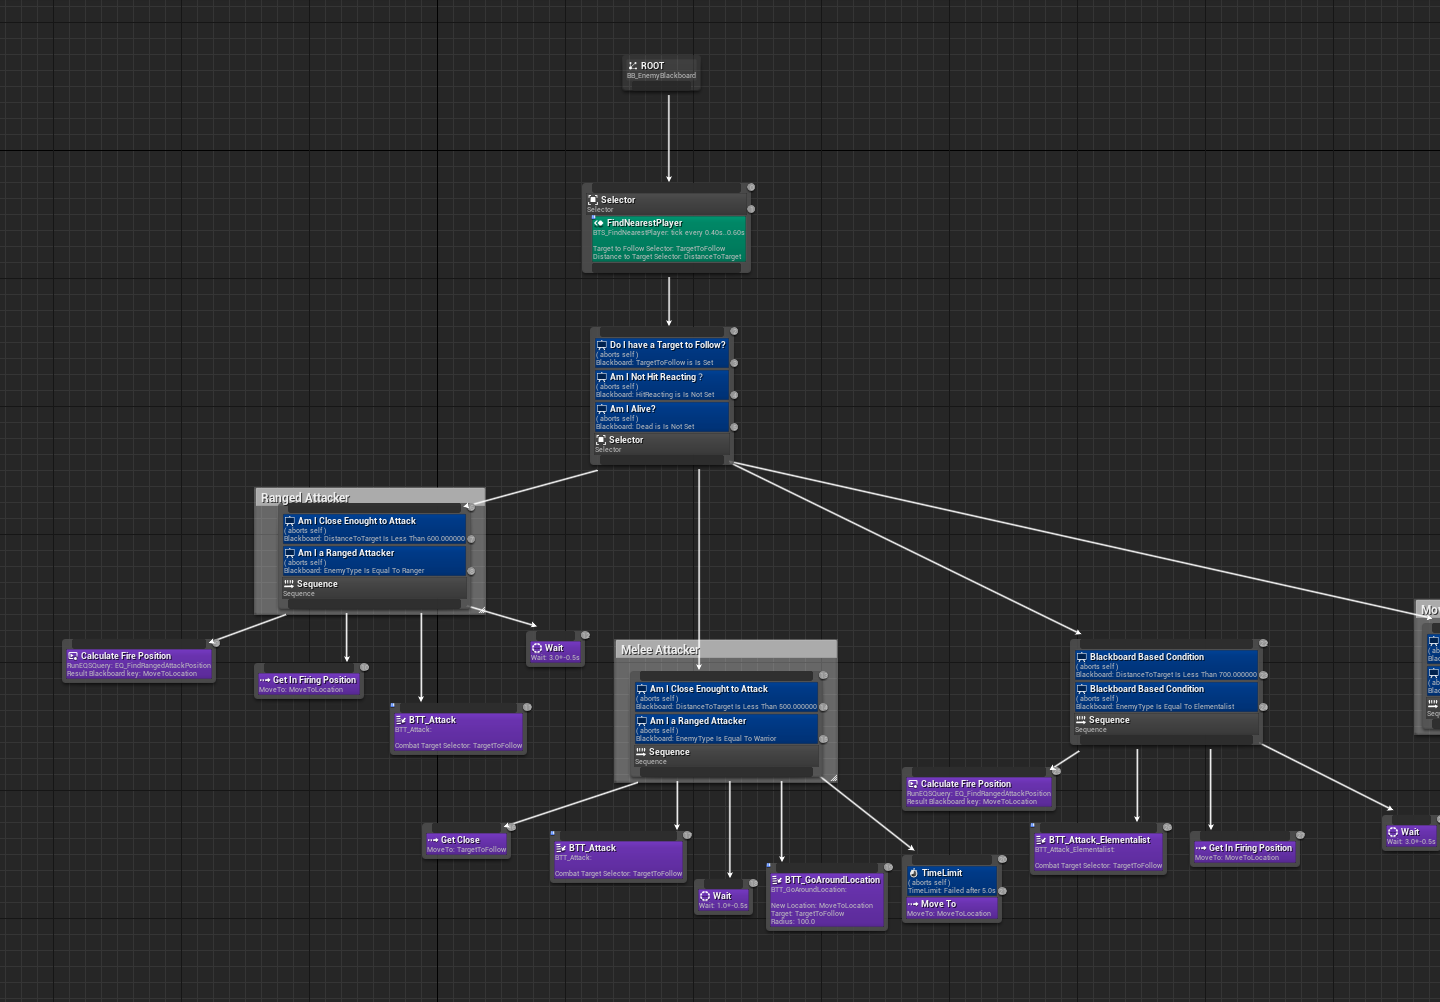Image resolution: width=1440 pixels, height=1002 pixels.
Task: Click the 'Get Close' move icon
Action: 433,840
